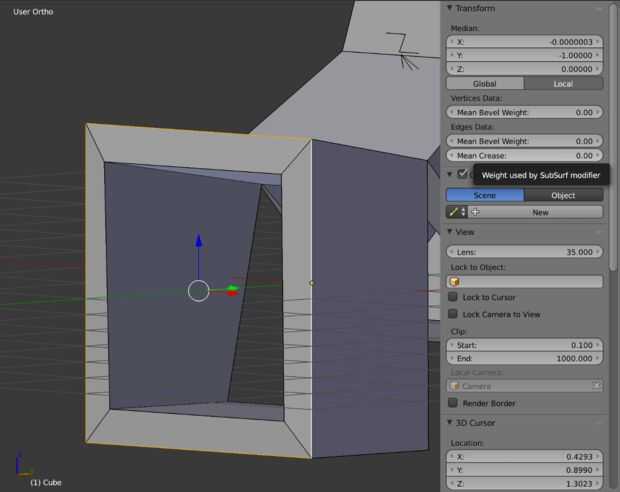Click the cube icon in Lock to Object field
This screenshot has width=620, height=492.
tap(455, 282)
